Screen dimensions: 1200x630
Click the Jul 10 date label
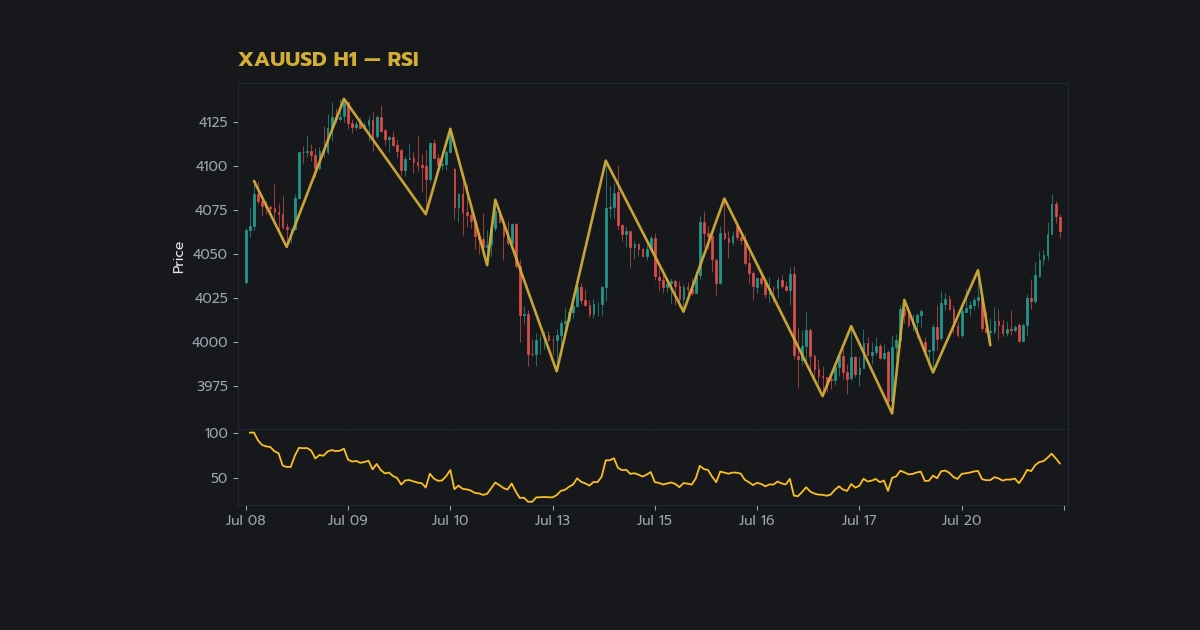450,521
